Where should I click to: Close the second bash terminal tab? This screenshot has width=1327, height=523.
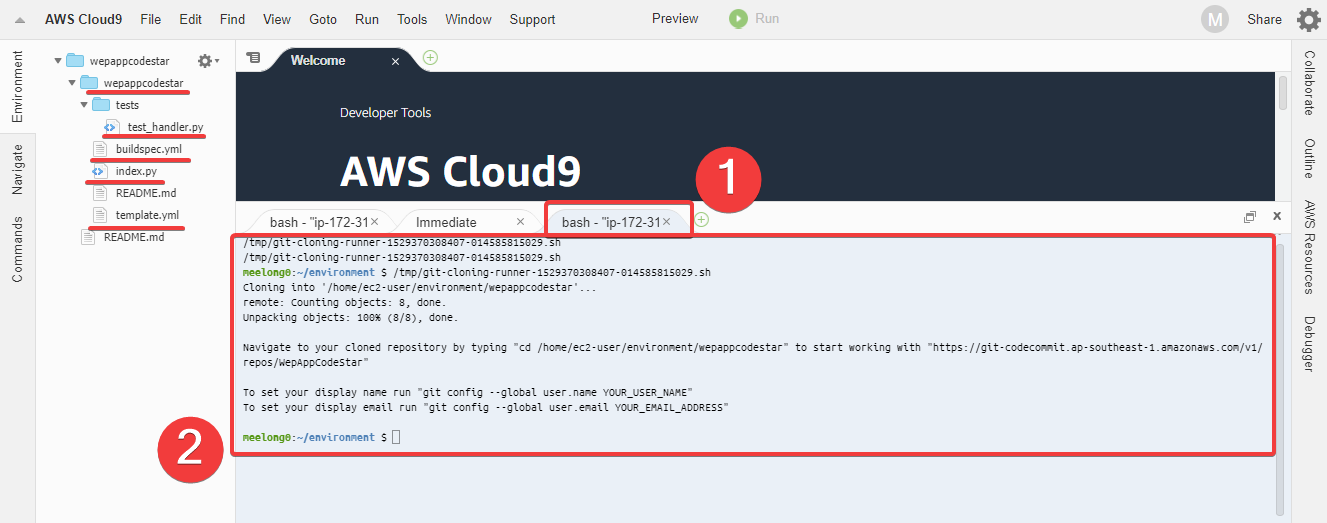(666, 222)
